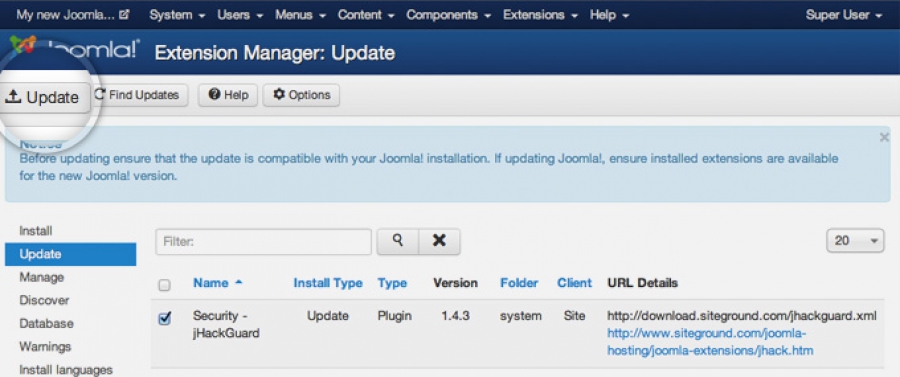900x377 pixels.
Task: Expand the Super User dropdown
Action: [x=843, y=15]
